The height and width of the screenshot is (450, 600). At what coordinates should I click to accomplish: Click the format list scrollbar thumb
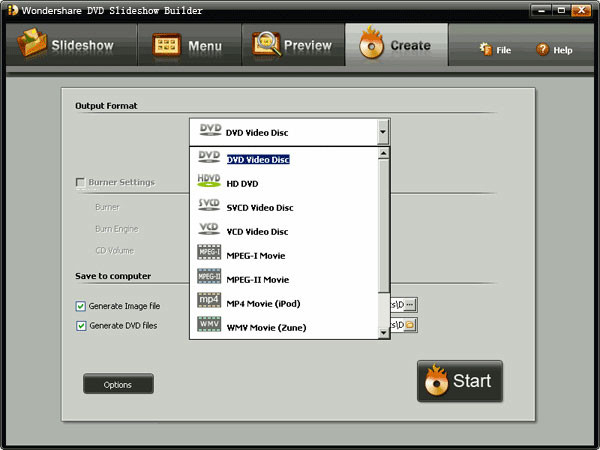pyautogui.click(x=383, y=226)
